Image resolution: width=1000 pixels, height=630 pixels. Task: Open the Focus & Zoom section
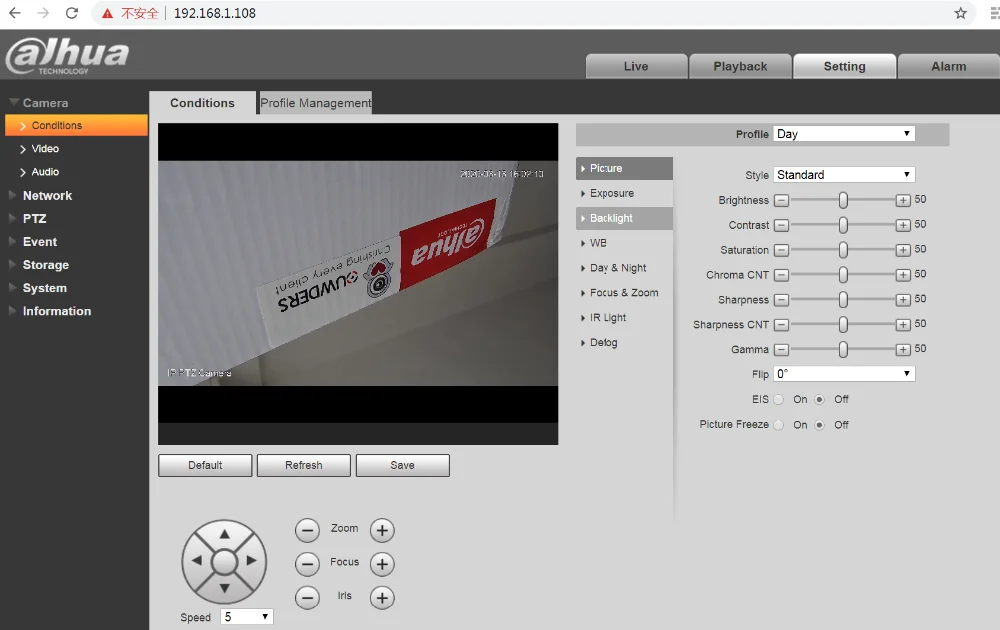(624, 293)
